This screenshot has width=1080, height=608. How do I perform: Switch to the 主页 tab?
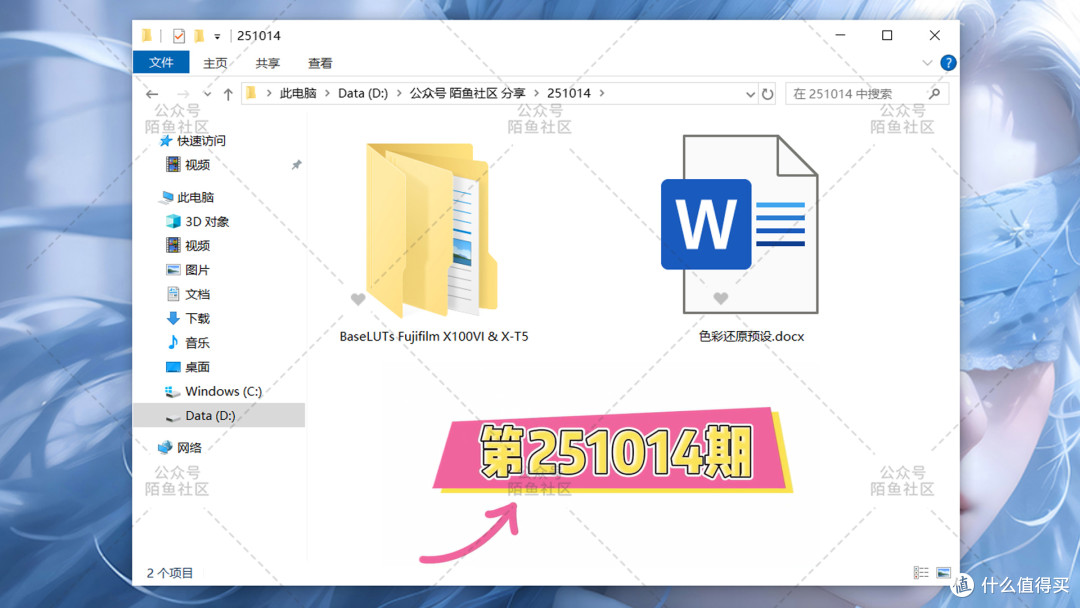click(215, 63)
